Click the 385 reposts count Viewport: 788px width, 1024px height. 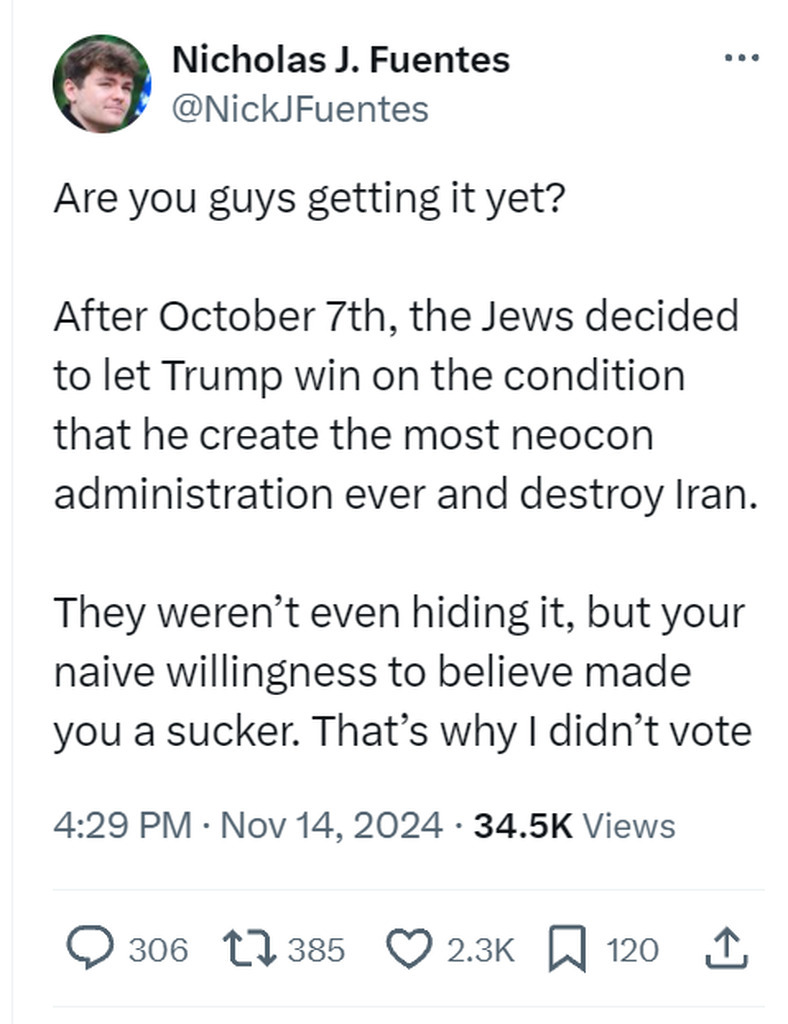(x=316, y=950)
